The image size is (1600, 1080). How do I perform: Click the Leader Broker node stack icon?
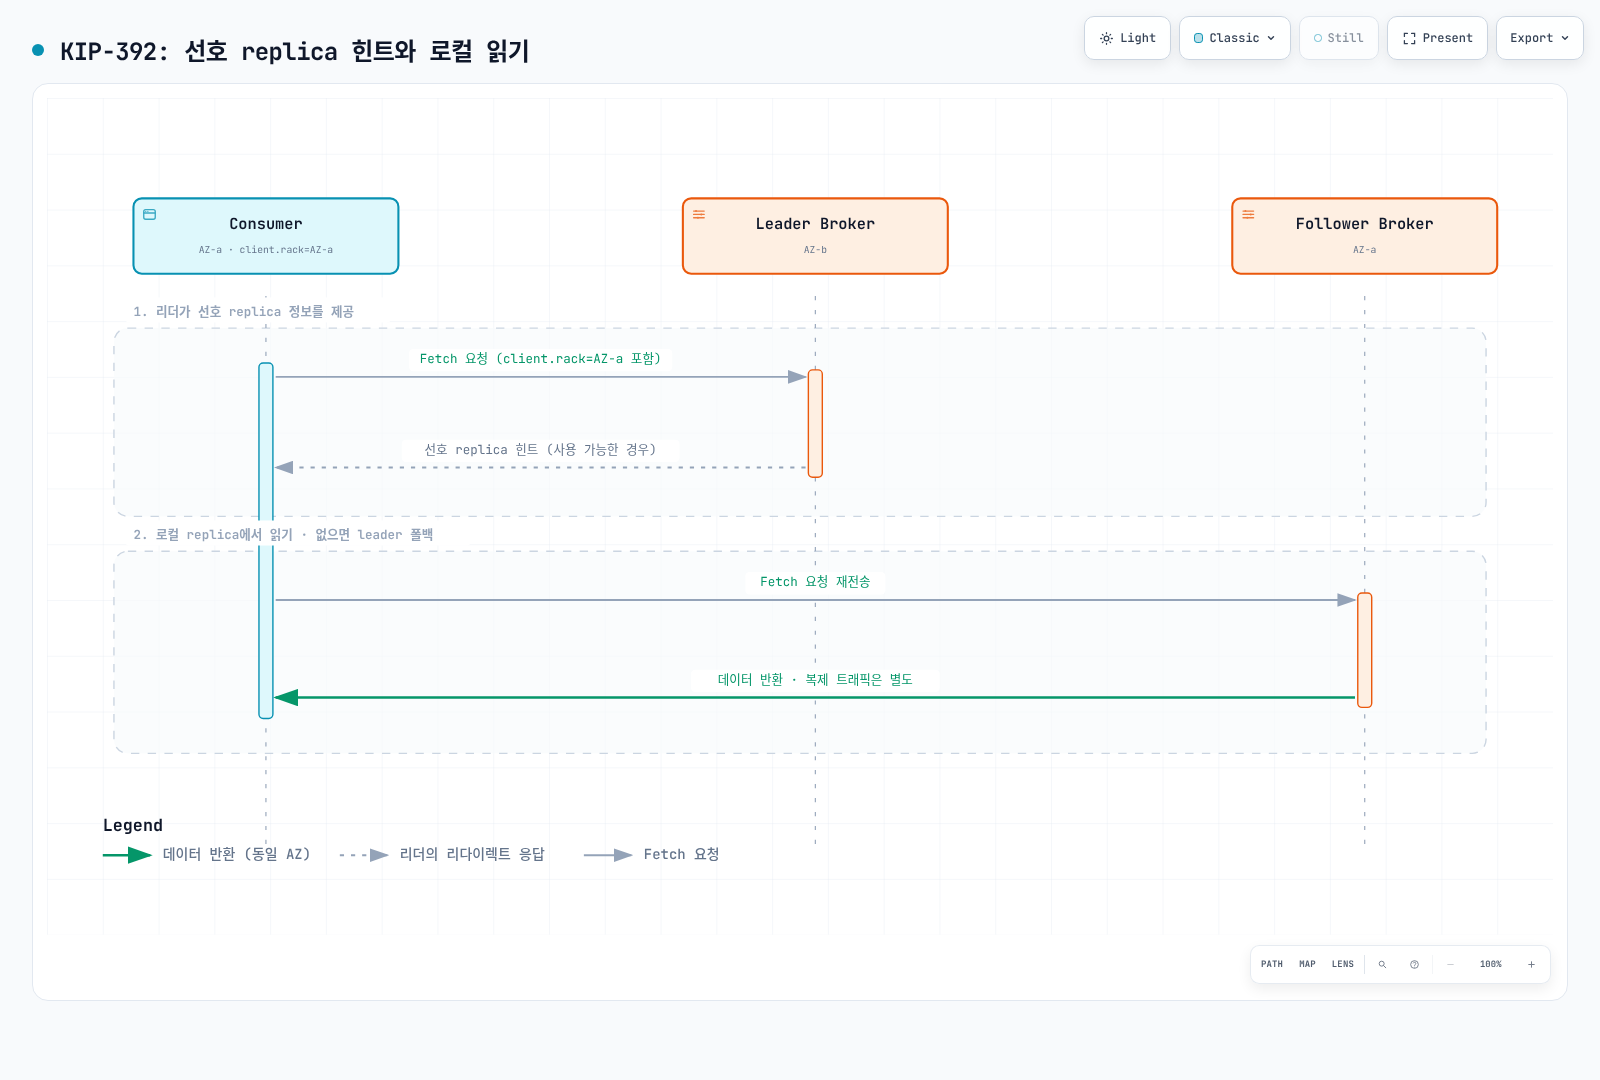coord(699,214)
